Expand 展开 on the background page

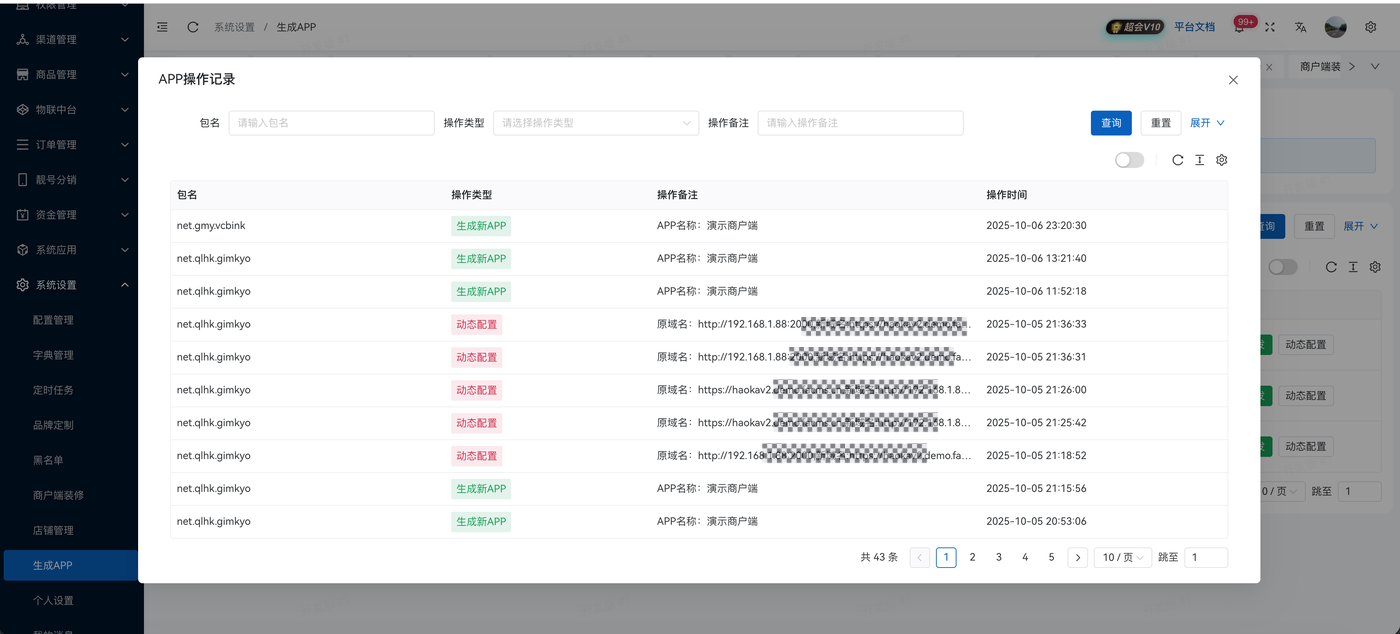pos(1362,227)
